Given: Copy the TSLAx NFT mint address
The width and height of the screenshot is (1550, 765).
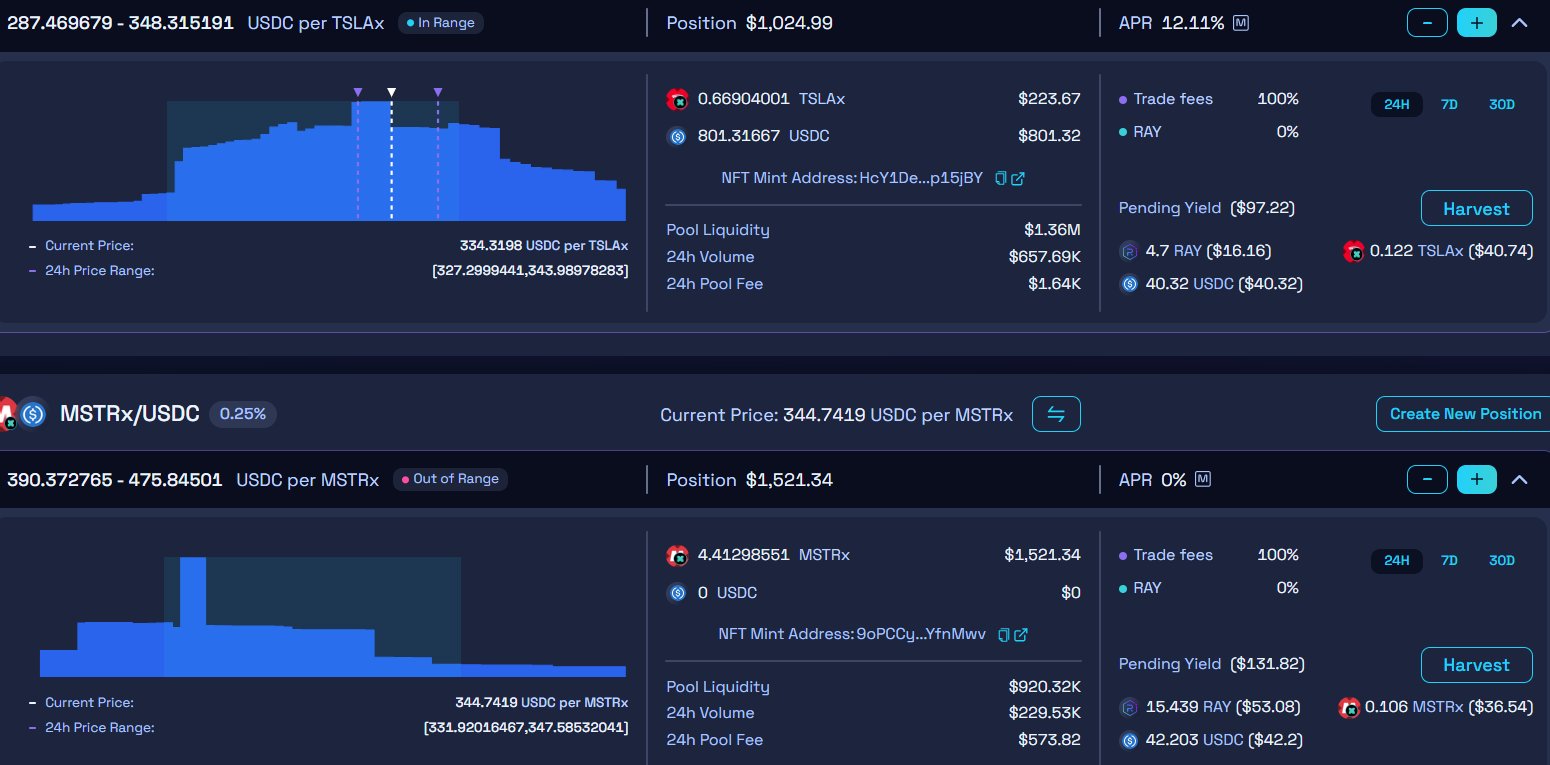Looking at the screenshot, I should tap(1001, 178).
